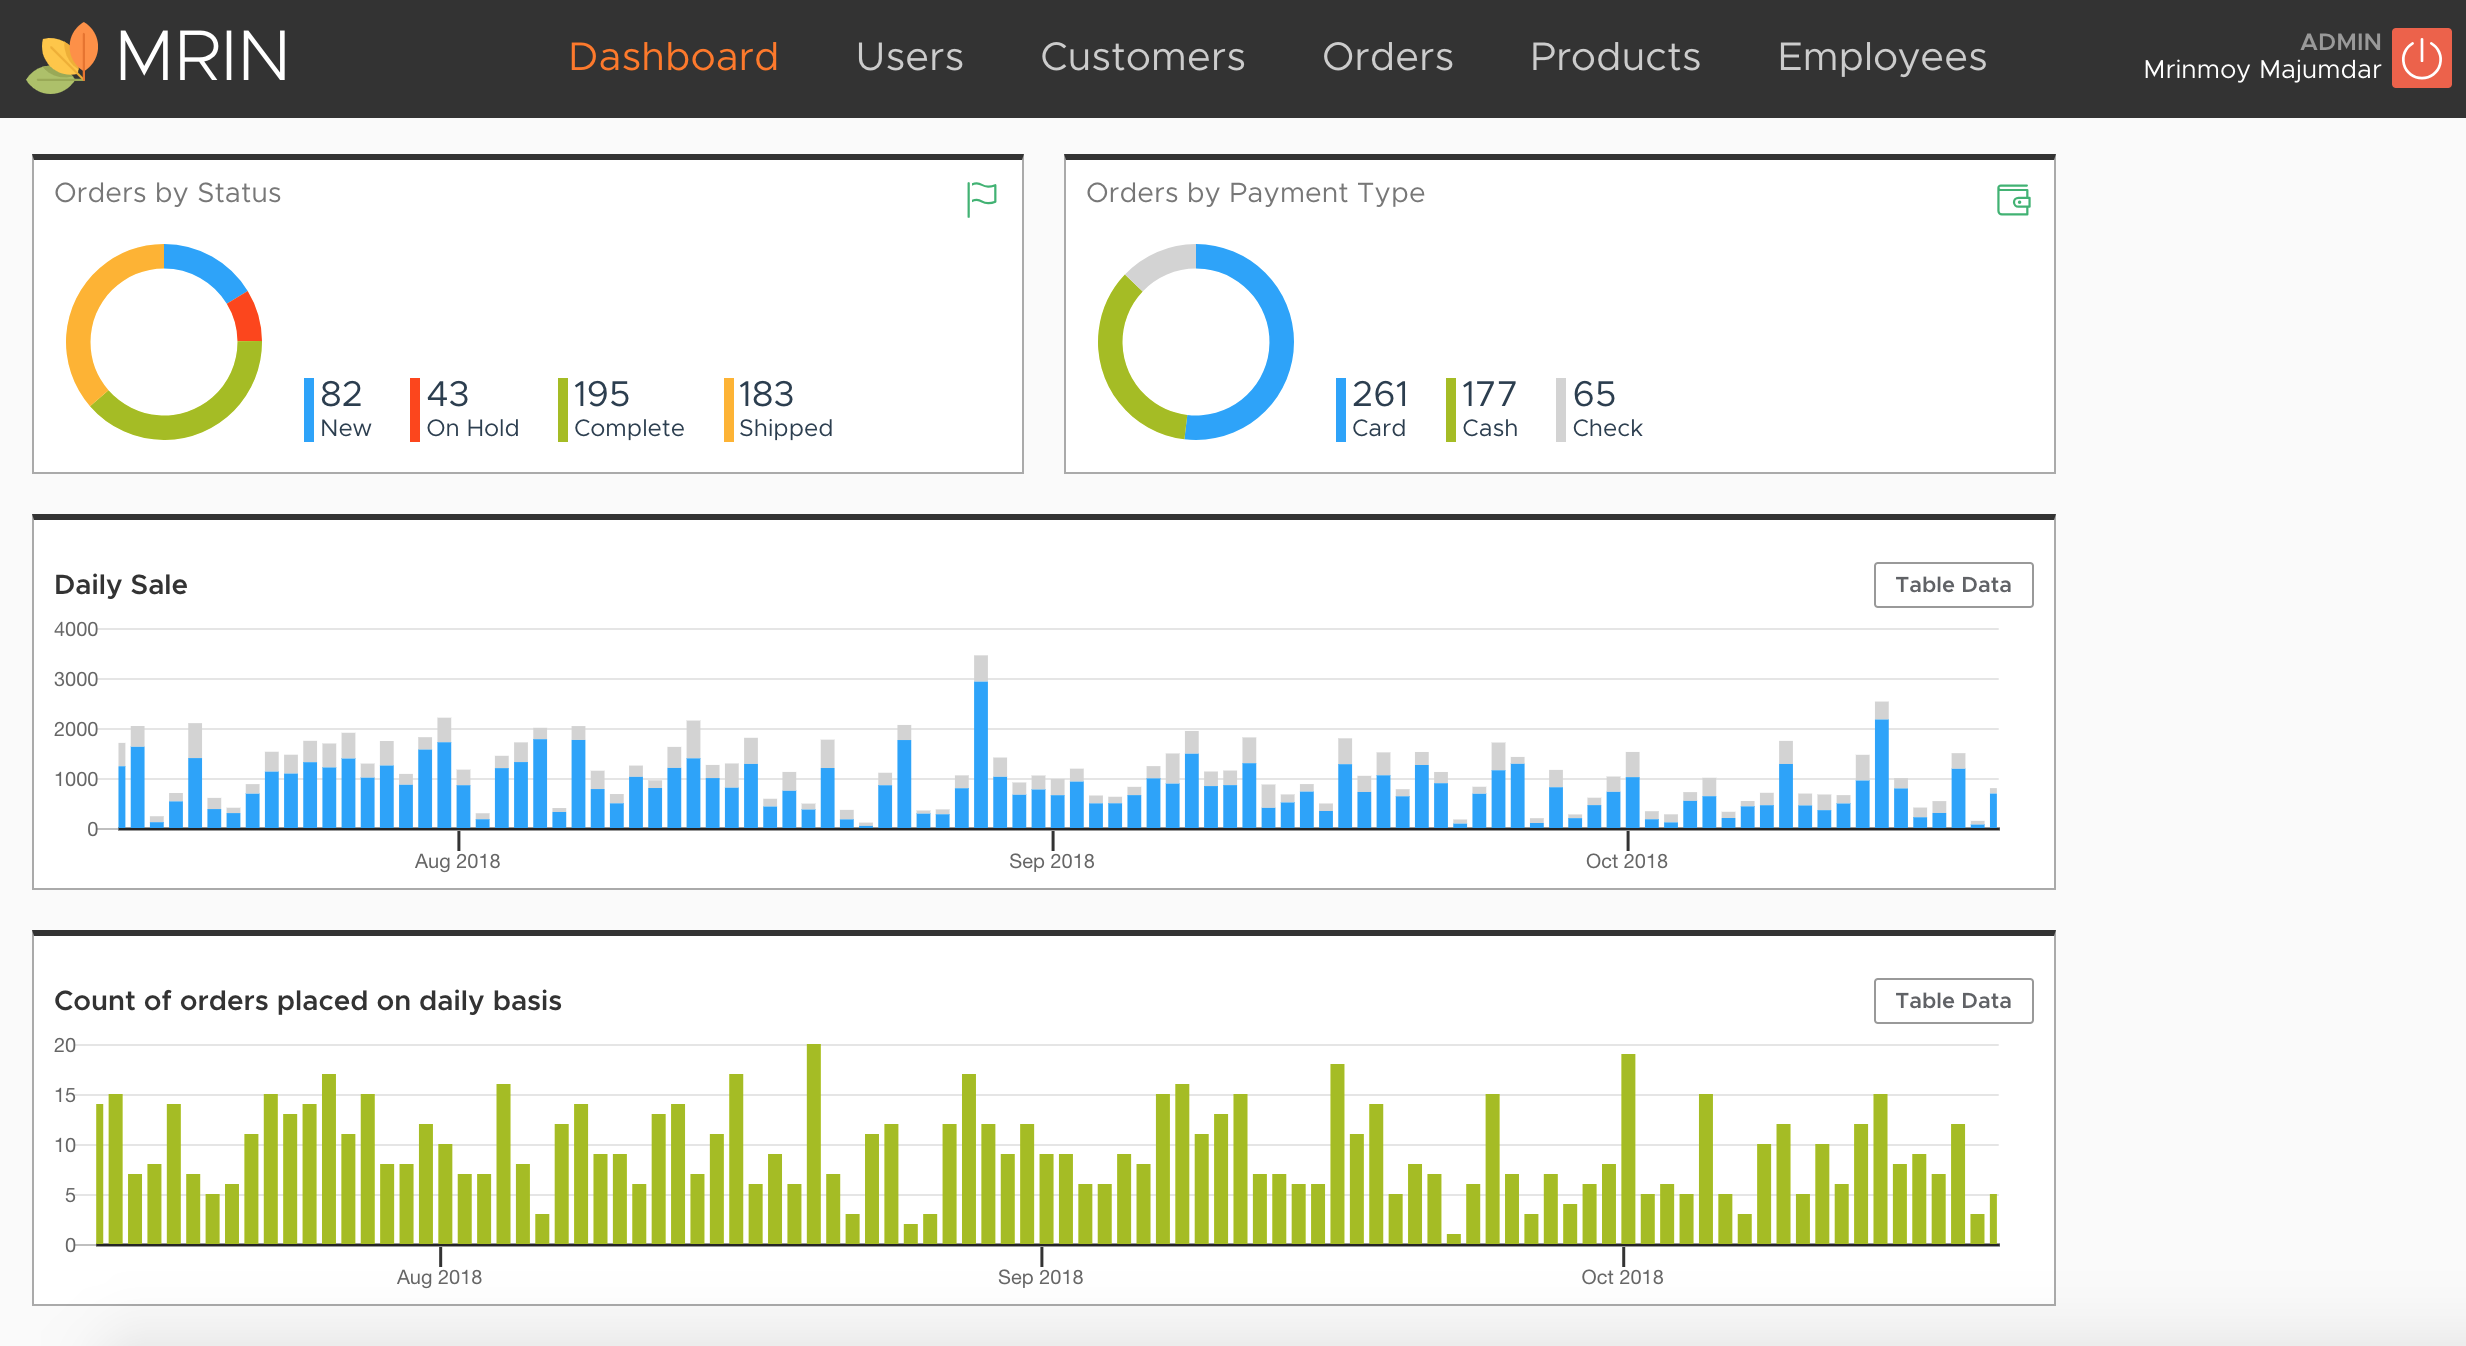Click the blue New orders color bar
This screenshot has height=1346, width=2466.
click(x=309, y=409)
